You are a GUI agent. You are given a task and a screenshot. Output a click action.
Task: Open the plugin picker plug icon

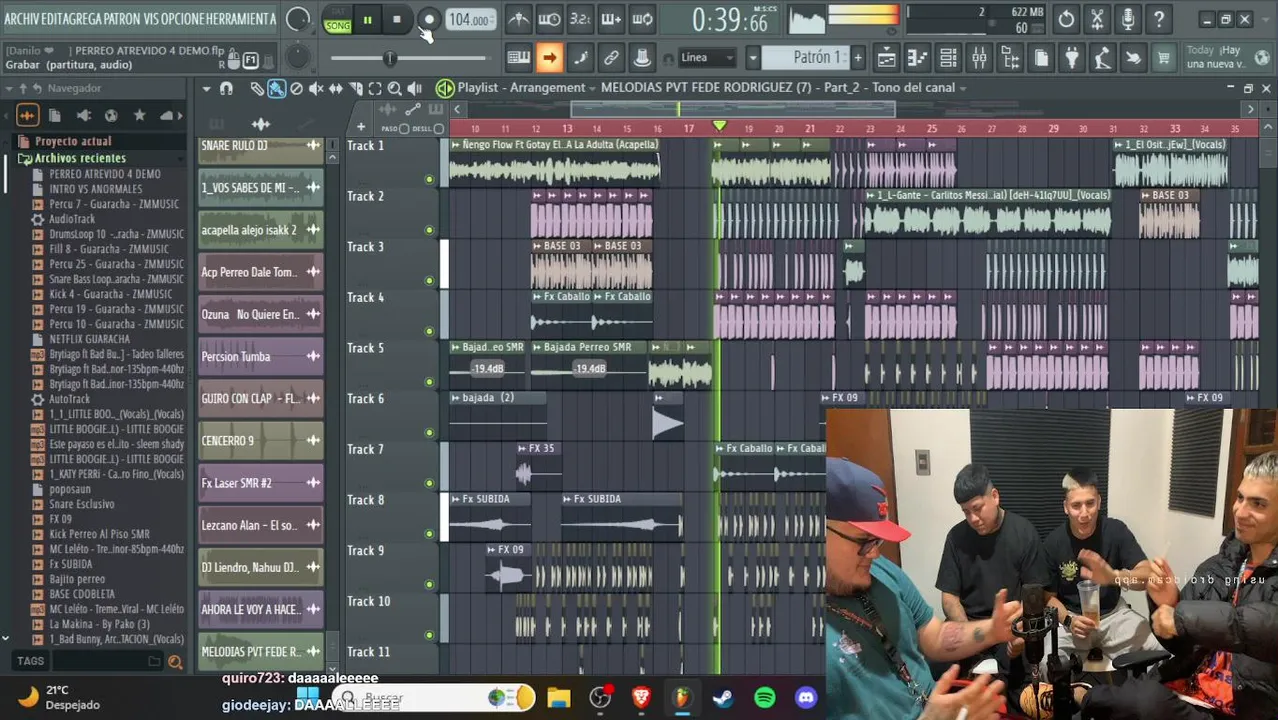pos(1072,58)
